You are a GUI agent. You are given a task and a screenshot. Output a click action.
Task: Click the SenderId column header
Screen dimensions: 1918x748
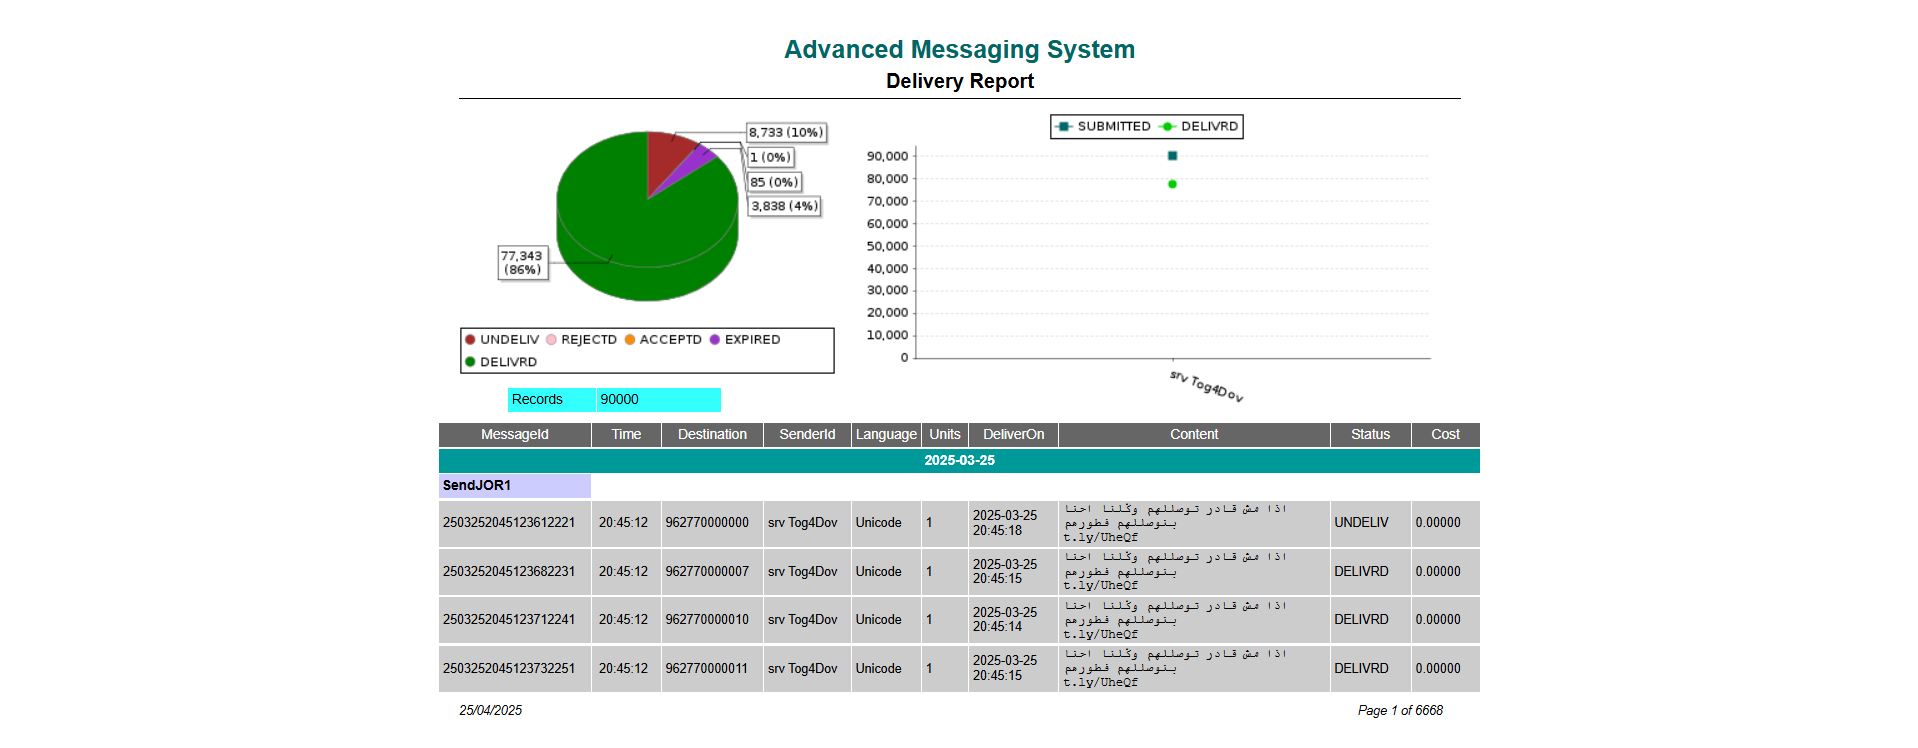point(807,434)
